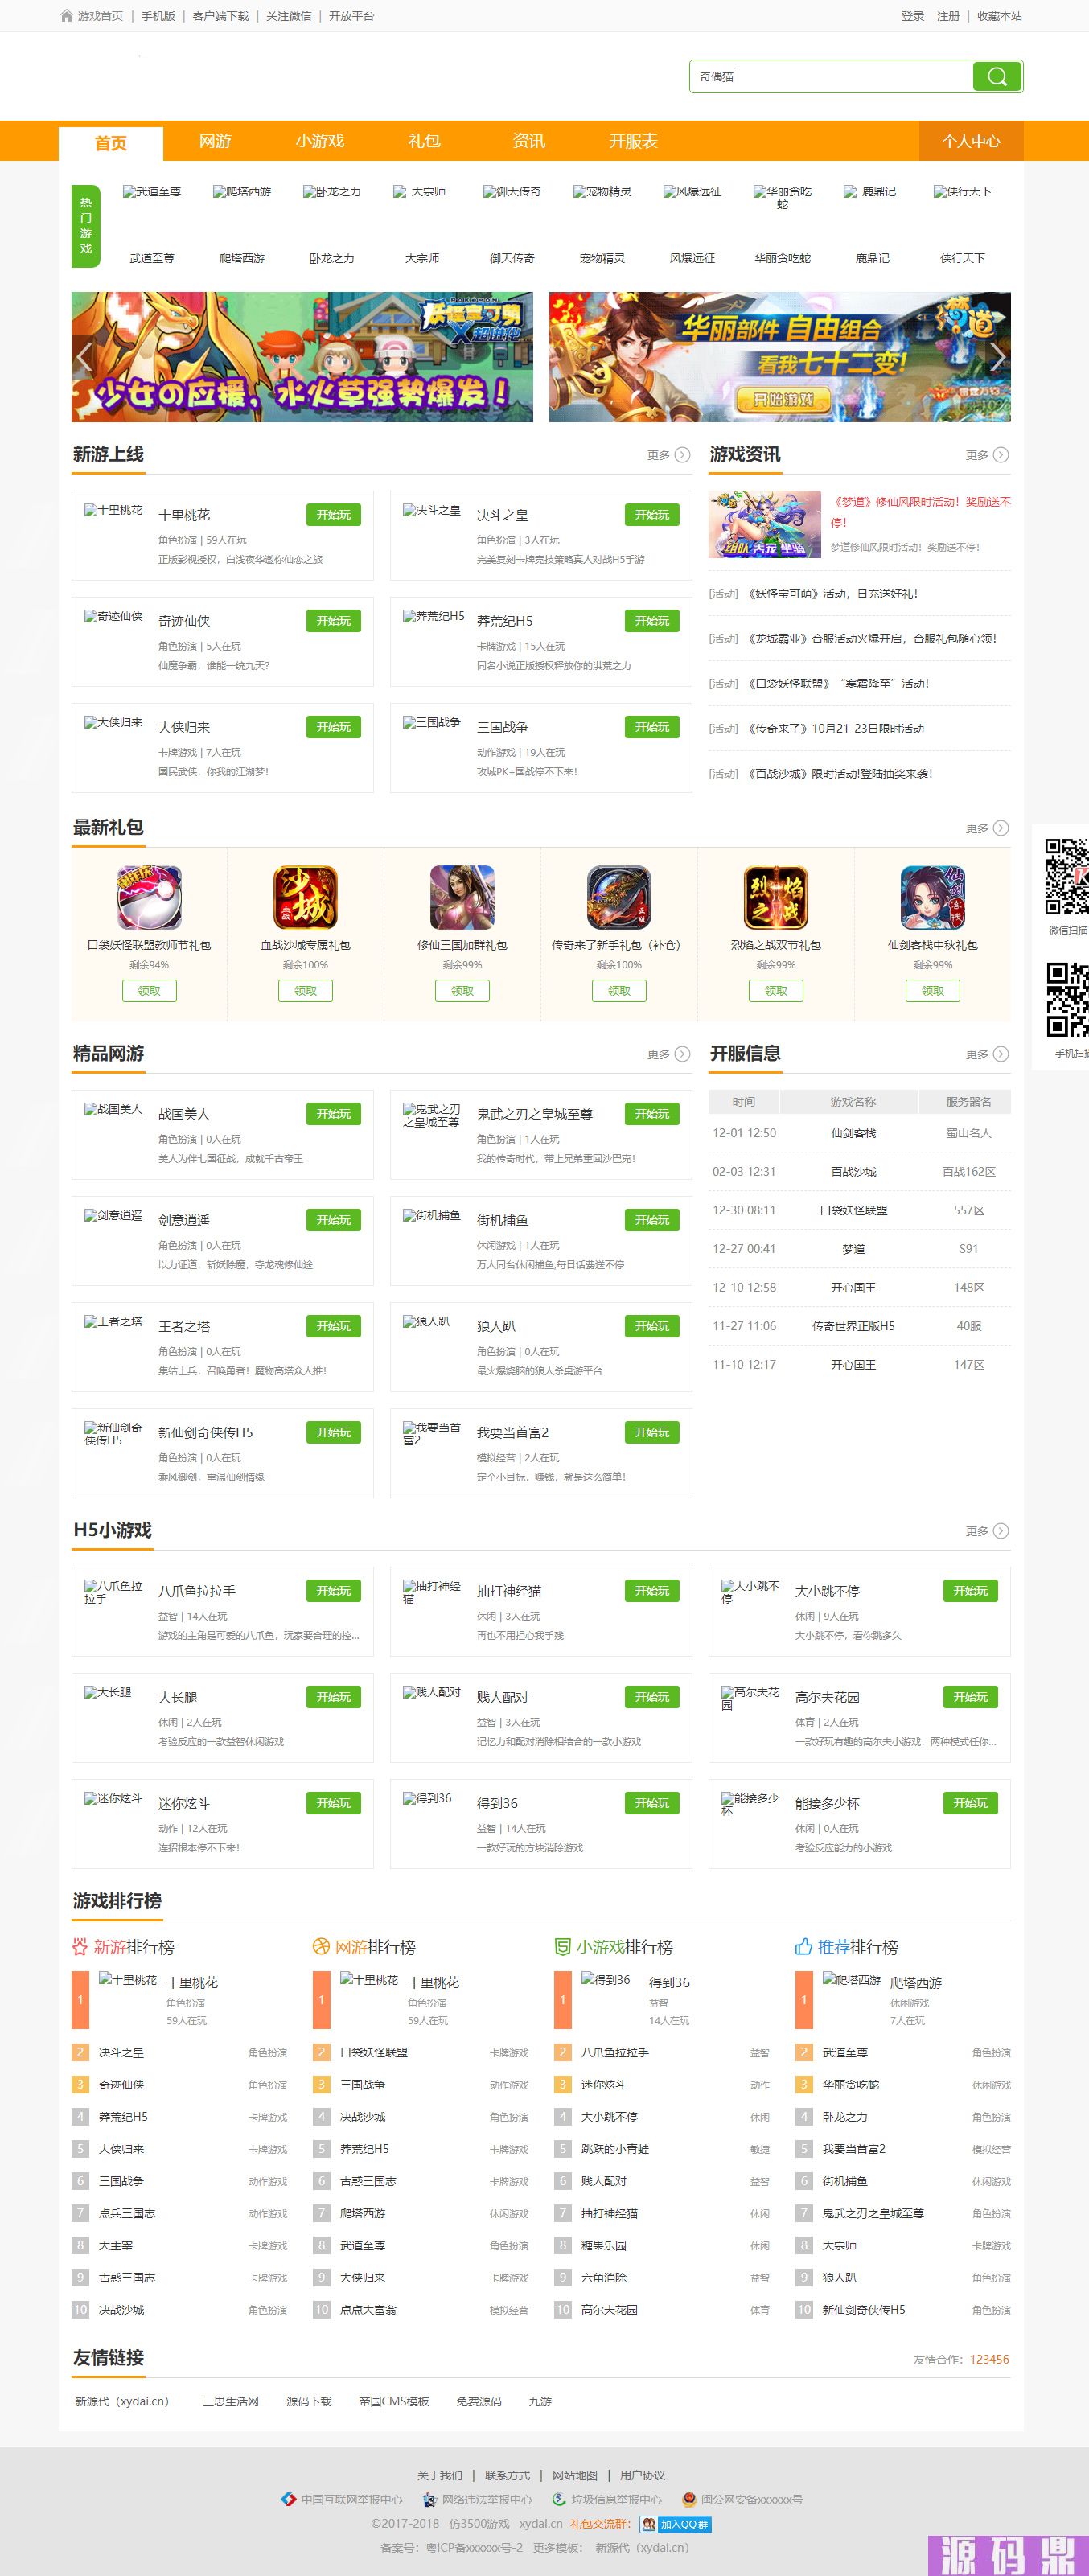Click the green search magnifier button
1089x2576 pixels.
[x=996, y=77]
